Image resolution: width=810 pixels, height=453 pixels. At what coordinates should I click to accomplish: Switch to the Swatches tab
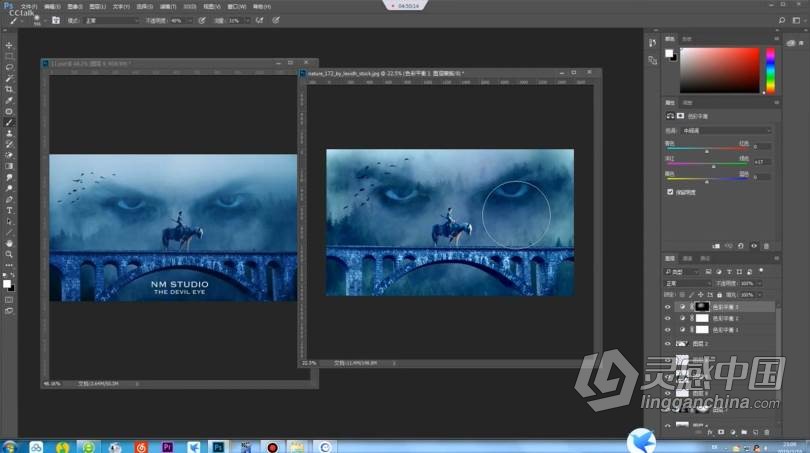coord(687,39)
